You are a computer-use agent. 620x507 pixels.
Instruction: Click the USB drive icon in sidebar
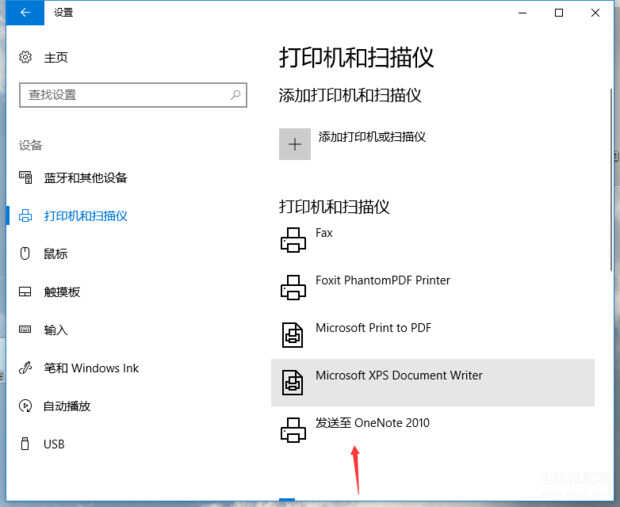25,443
